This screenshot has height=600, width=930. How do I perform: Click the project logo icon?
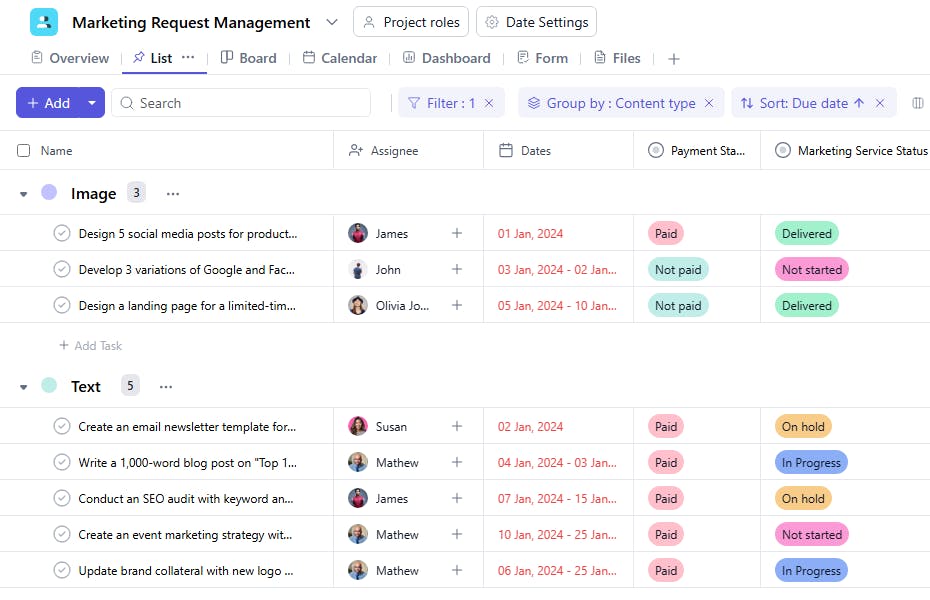[44, 22]
